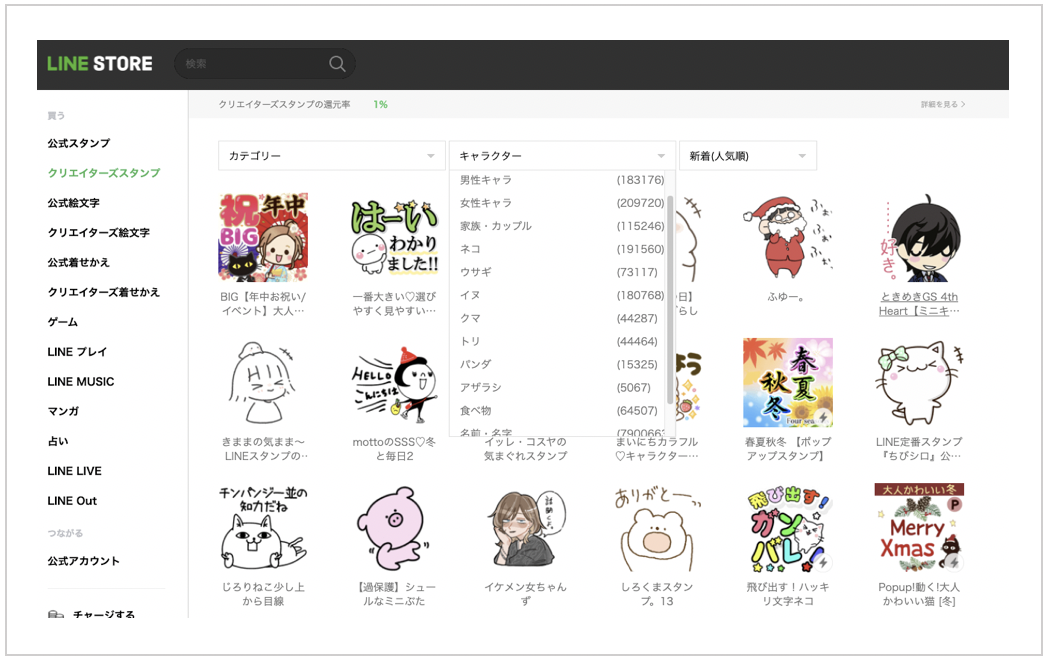Open the イケメン女ちゃんず sticker thumbnail

(x=526, y=528)
